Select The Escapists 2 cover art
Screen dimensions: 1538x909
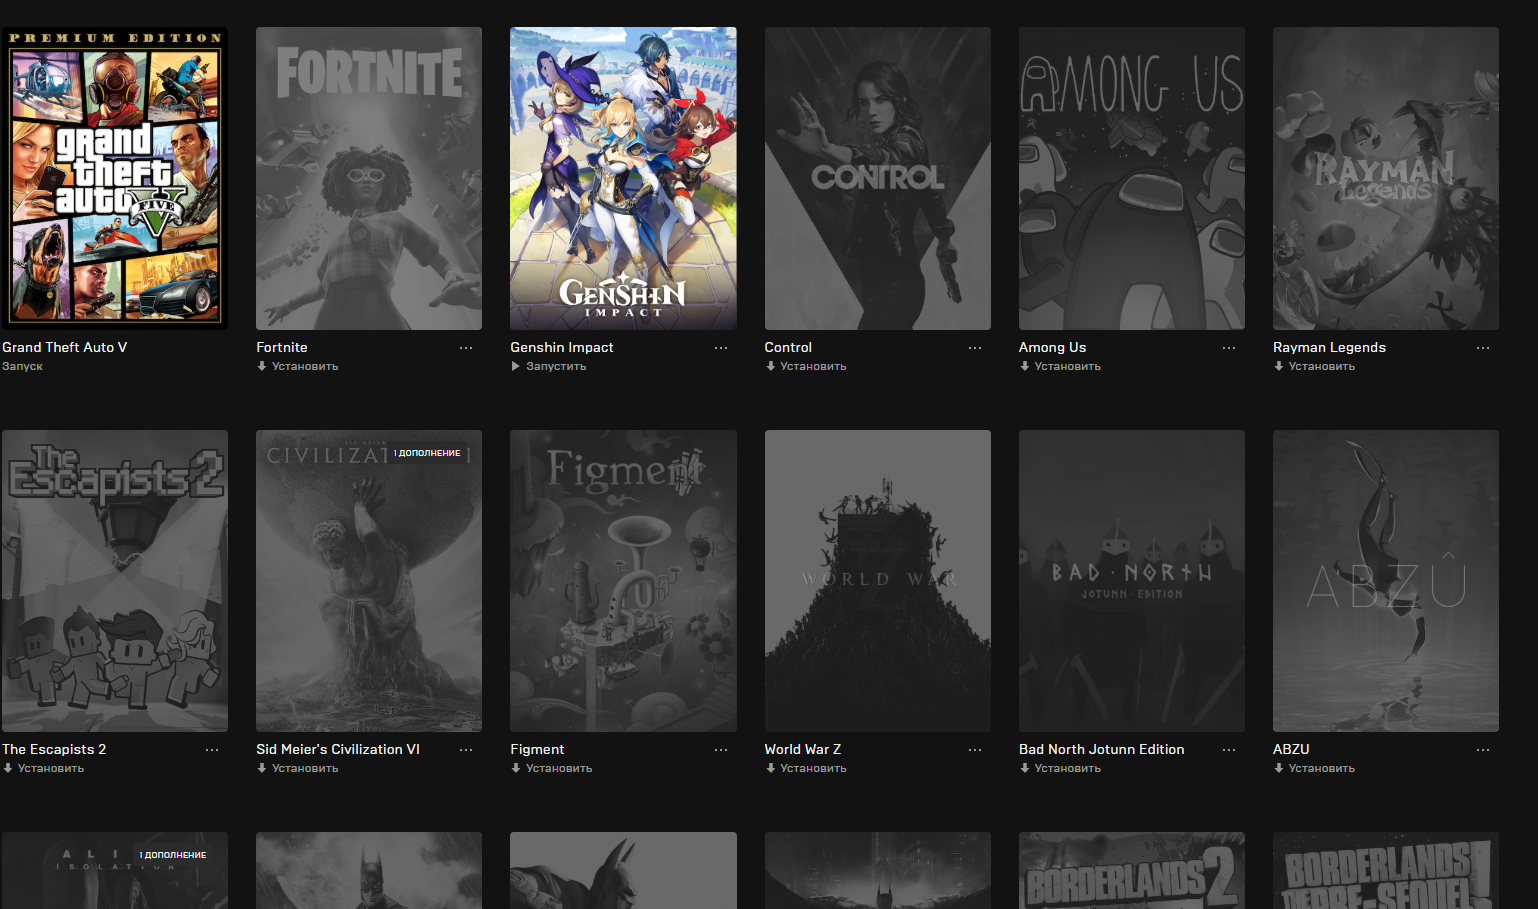[x=115, y=581]
